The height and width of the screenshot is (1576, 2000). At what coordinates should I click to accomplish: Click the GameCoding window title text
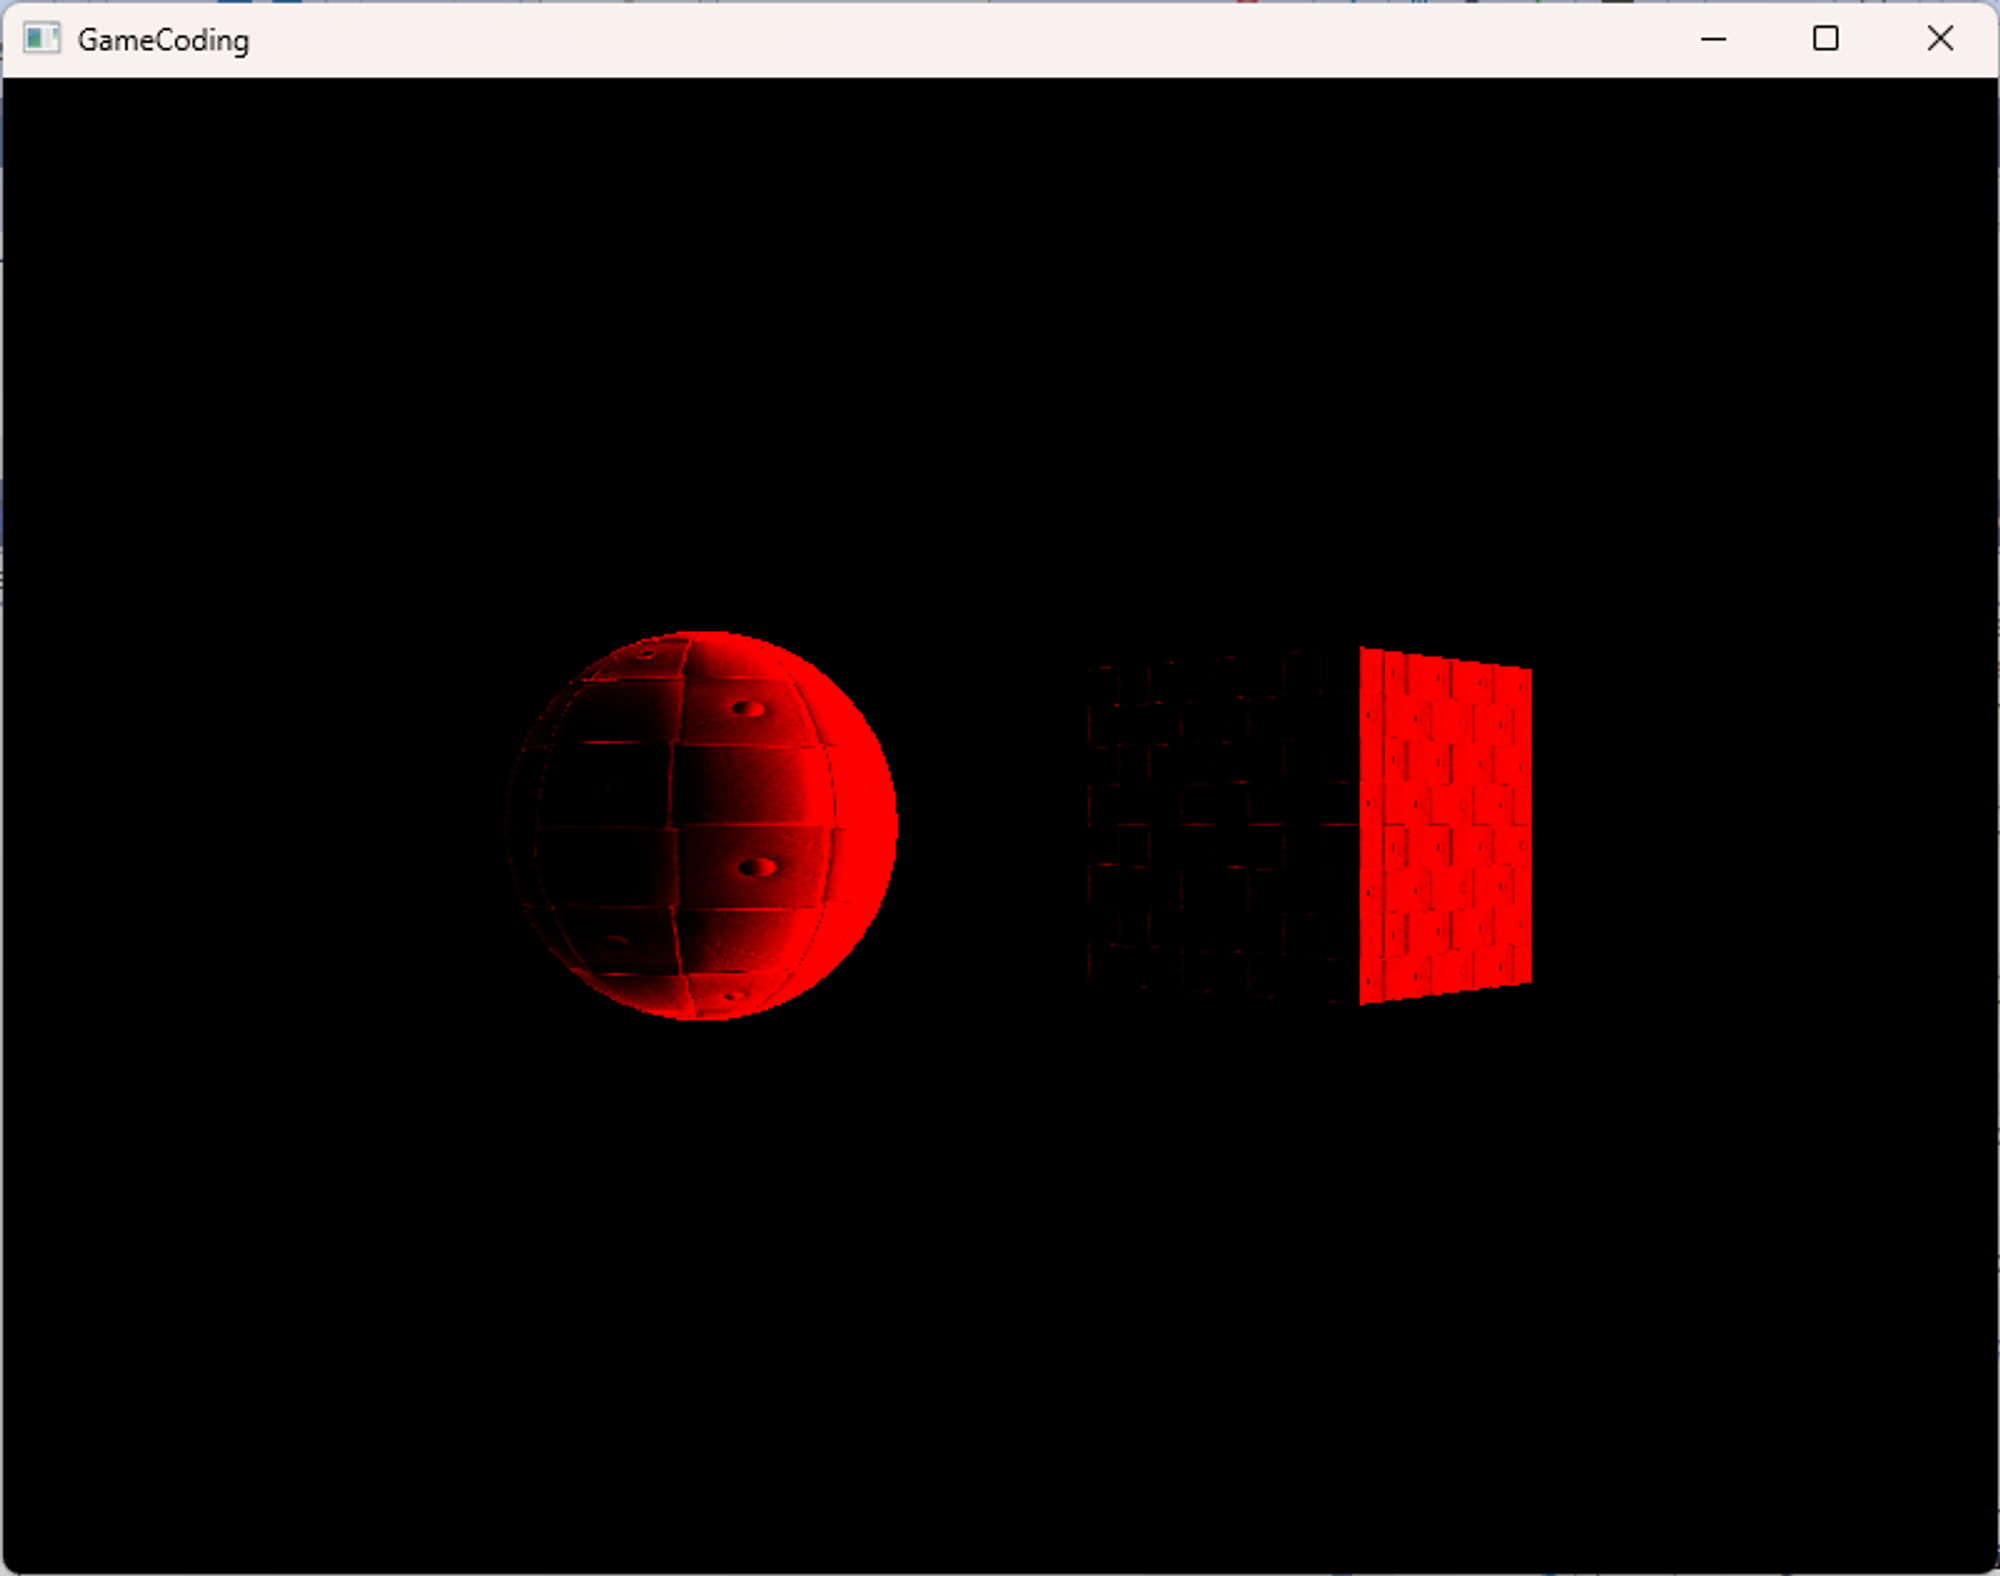click(163, 40)
